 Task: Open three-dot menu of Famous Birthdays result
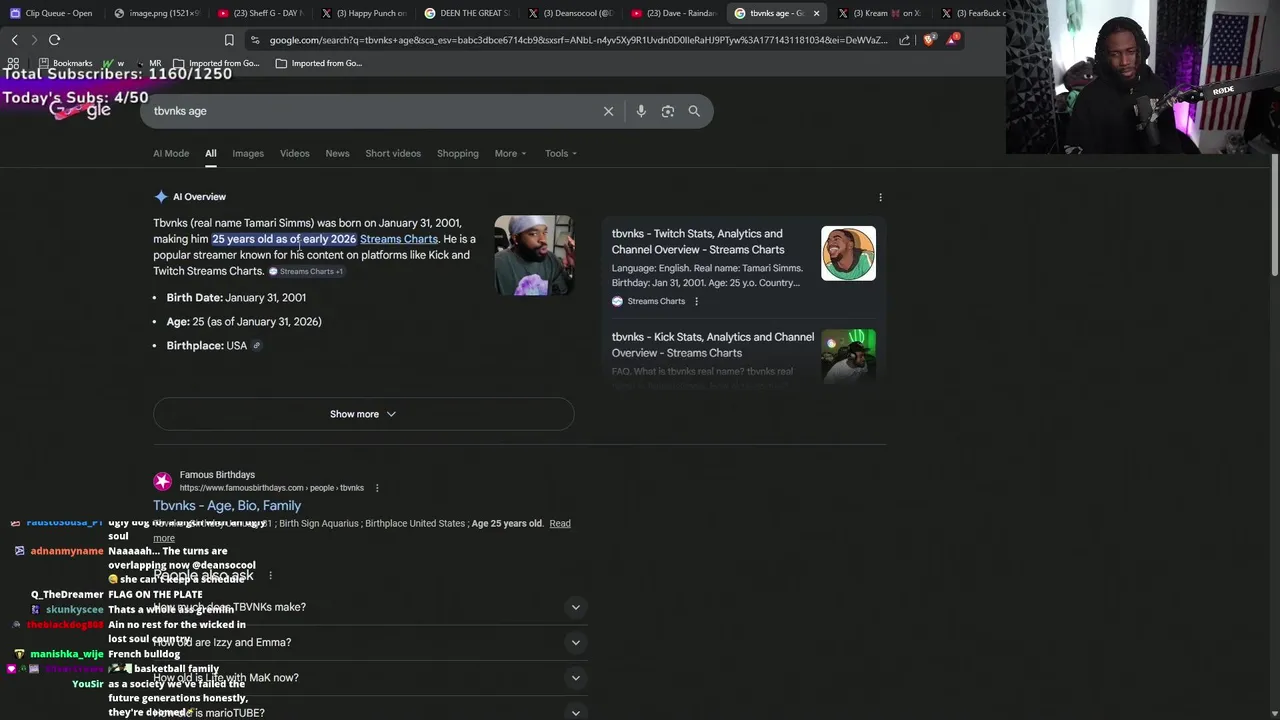[x=377, y=488]
